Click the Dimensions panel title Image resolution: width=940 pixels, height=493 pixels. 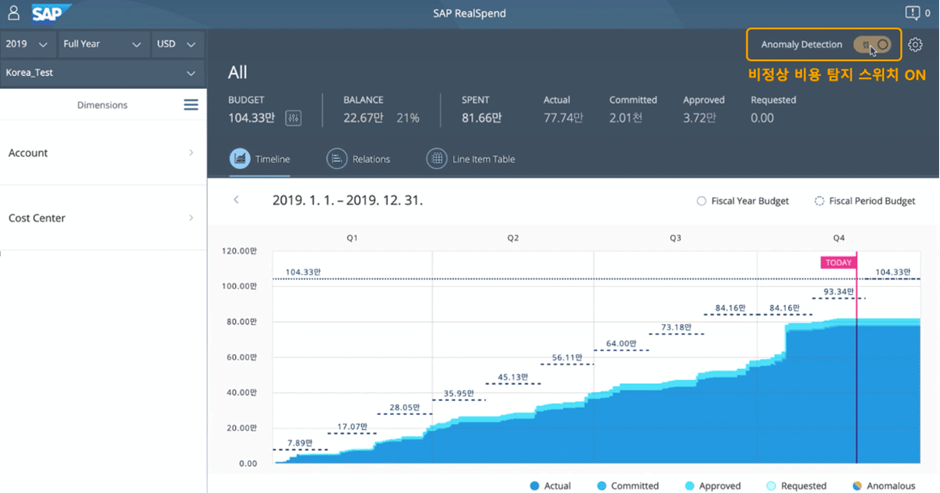click(x=102, y=105)
